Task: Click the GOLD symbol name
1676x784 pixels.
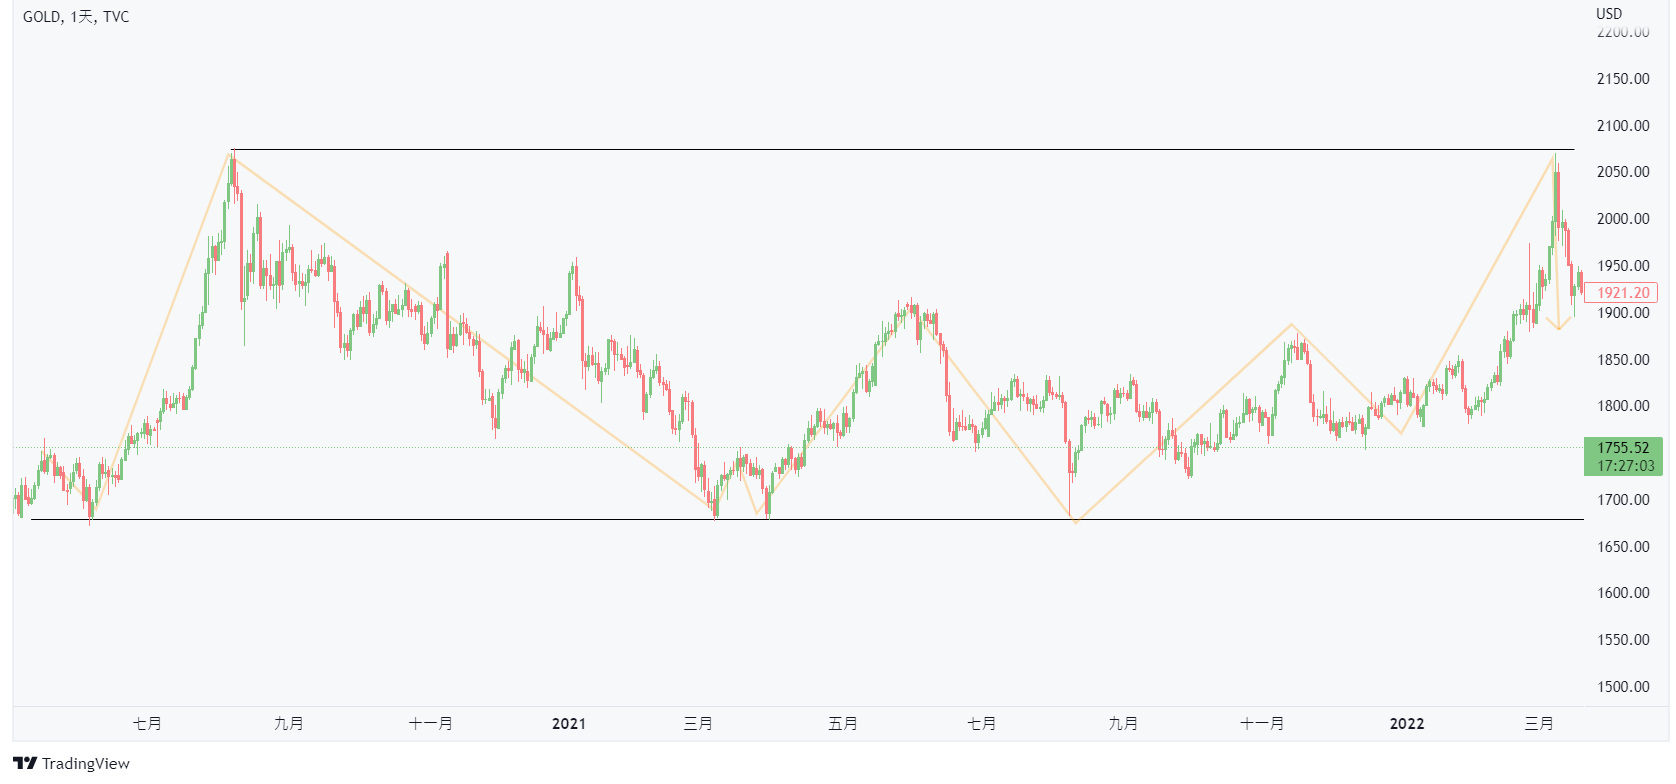Action: coord(41,17)
